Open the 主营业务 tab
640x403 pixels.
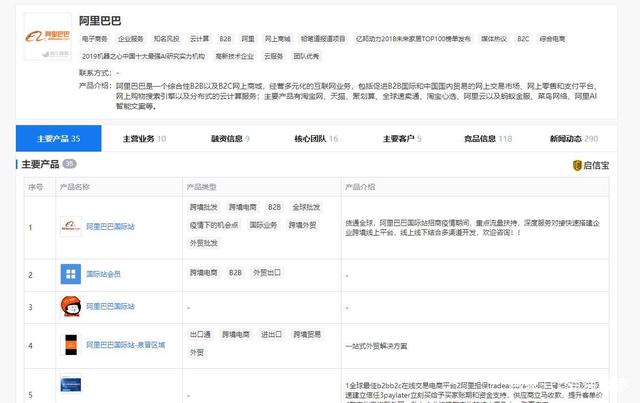(x=144, y=139)
